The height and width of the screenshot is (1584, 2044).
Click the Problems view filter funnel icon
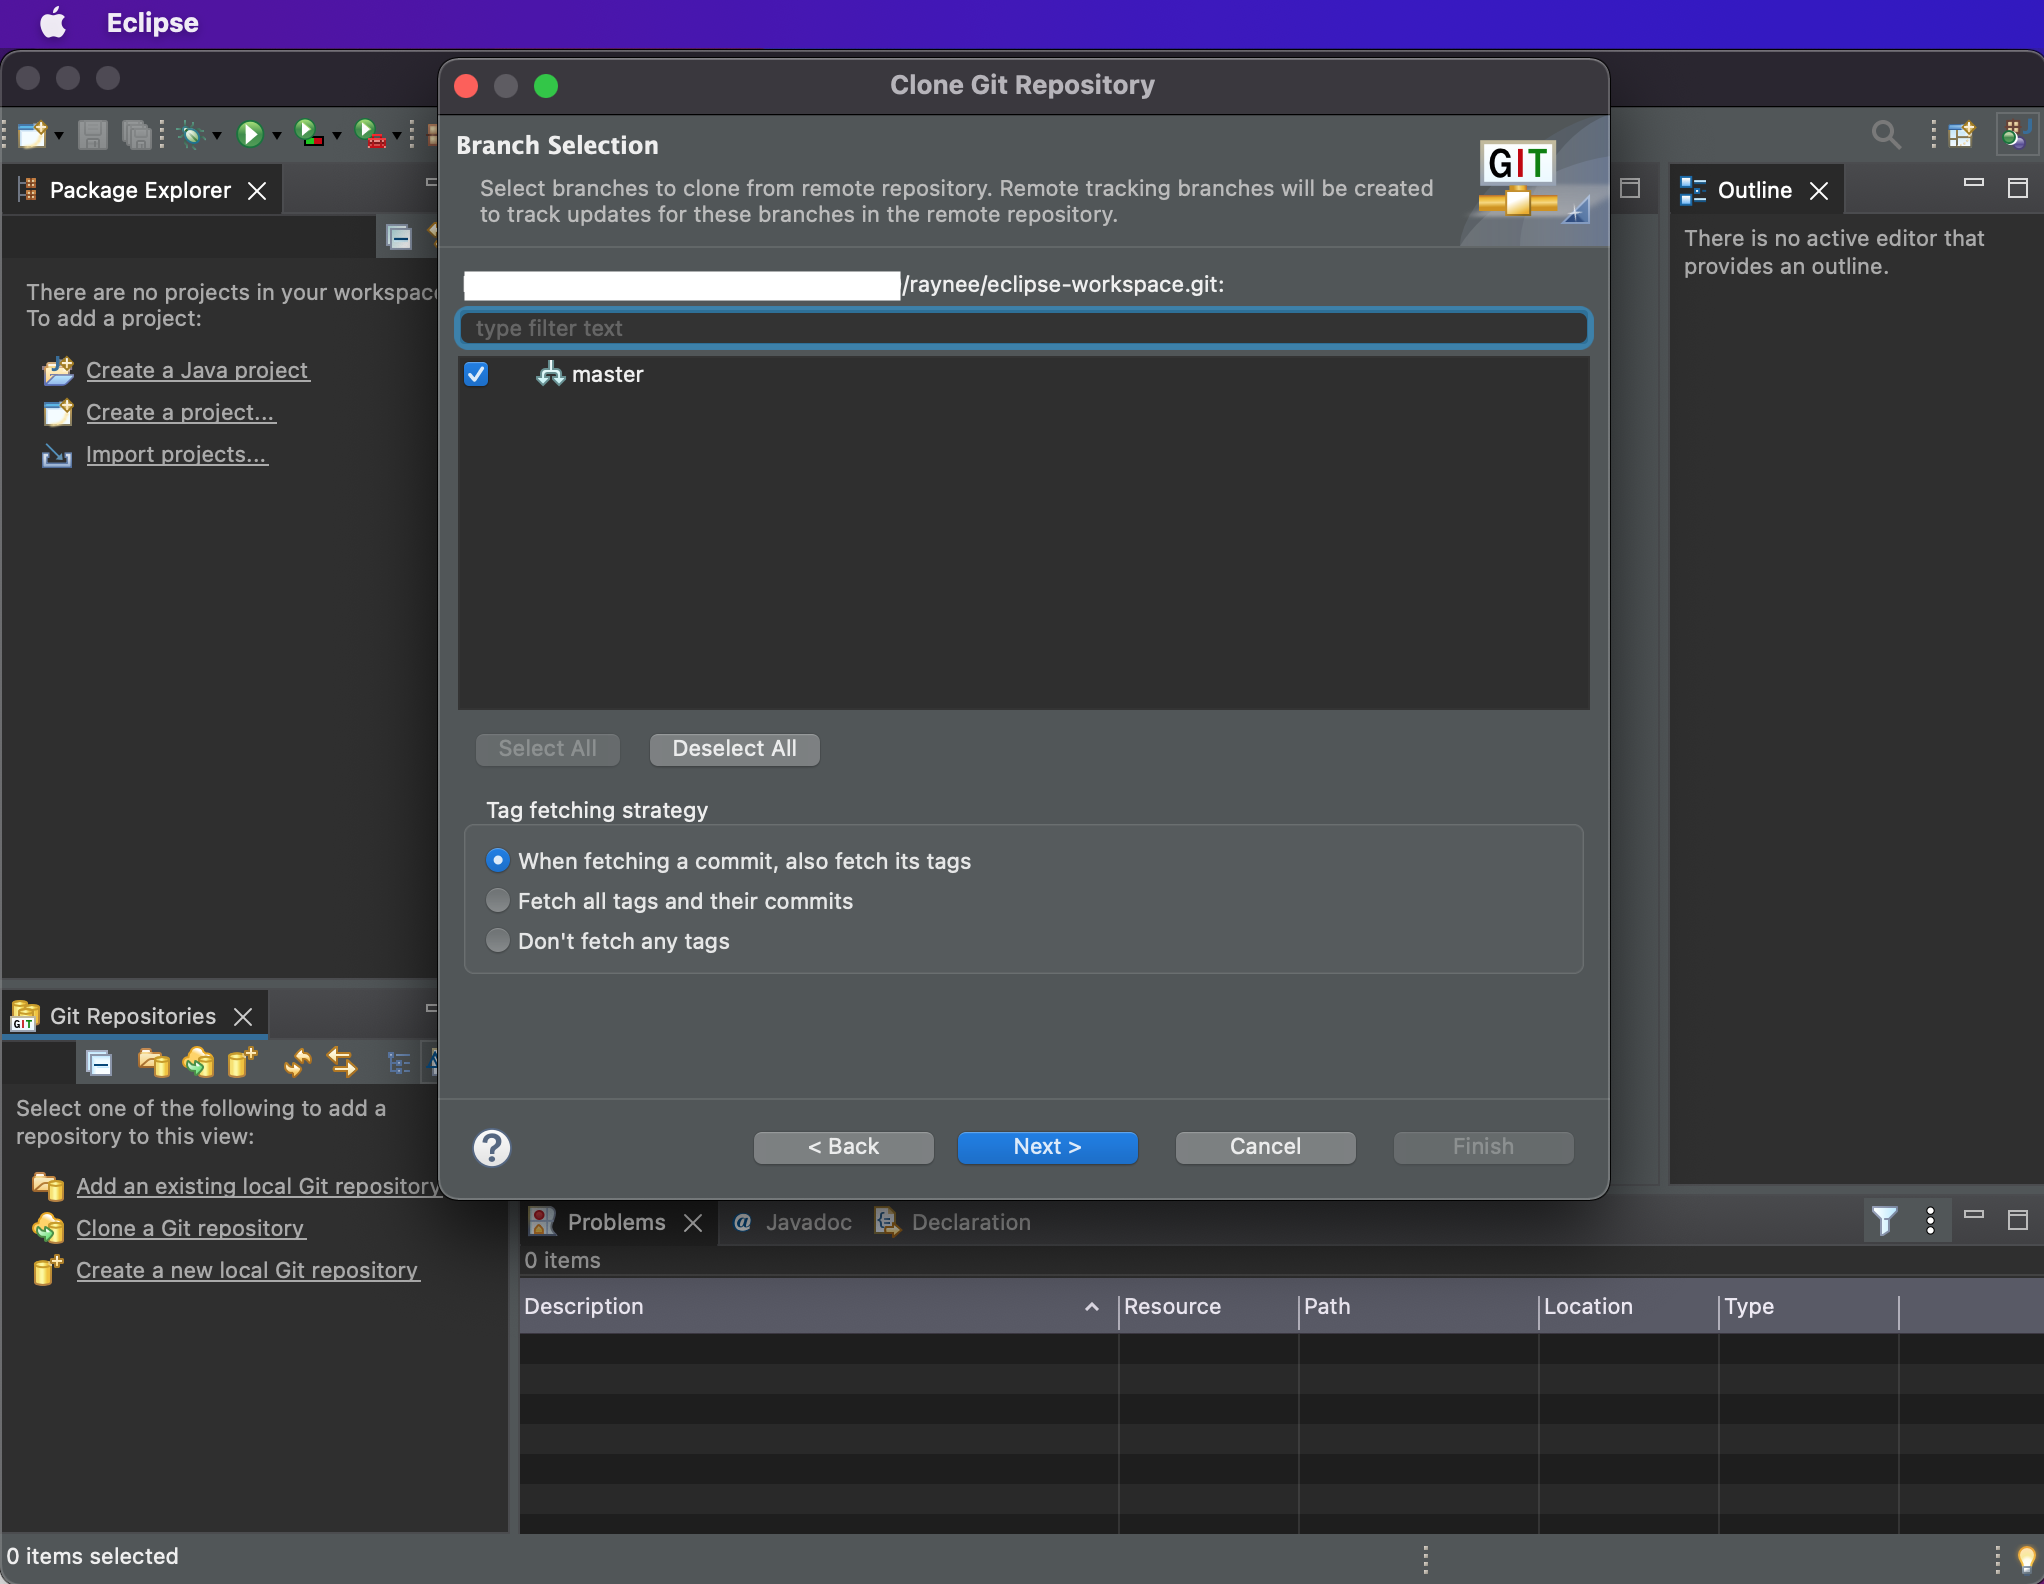(x=1884, y=1221)
